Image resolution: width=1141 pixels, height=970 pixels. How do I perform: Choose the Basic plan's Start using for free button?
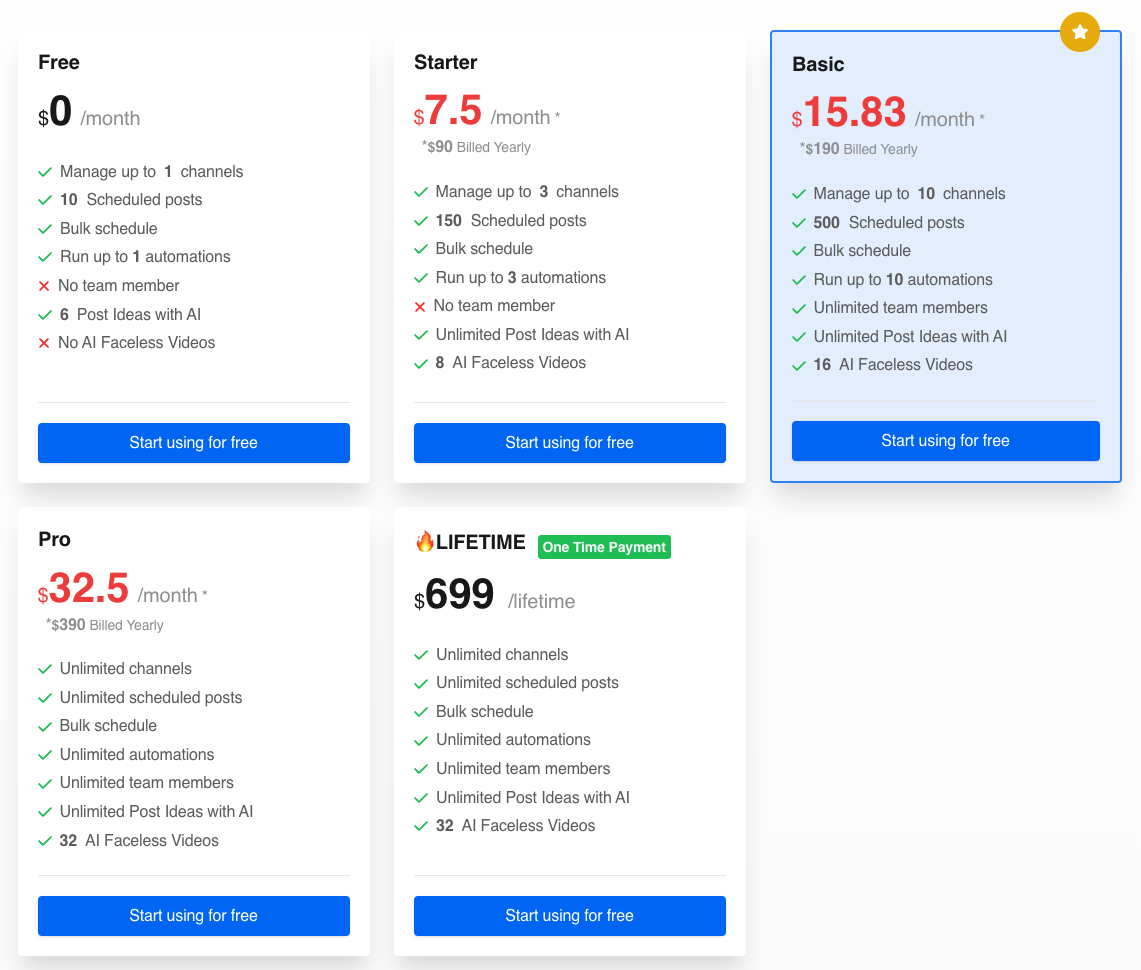[945, 441]
